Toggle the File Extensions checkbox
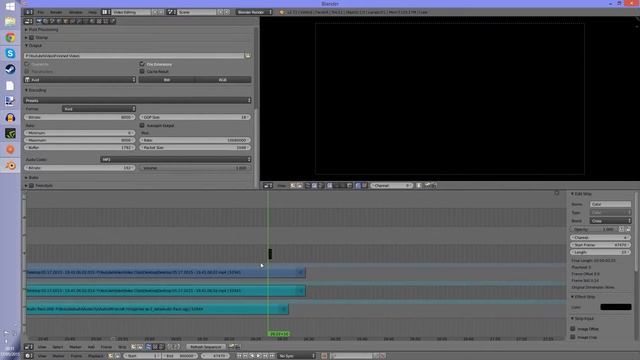Image resolution: width=640 pixels, height=360 pixels. (142, 64)
